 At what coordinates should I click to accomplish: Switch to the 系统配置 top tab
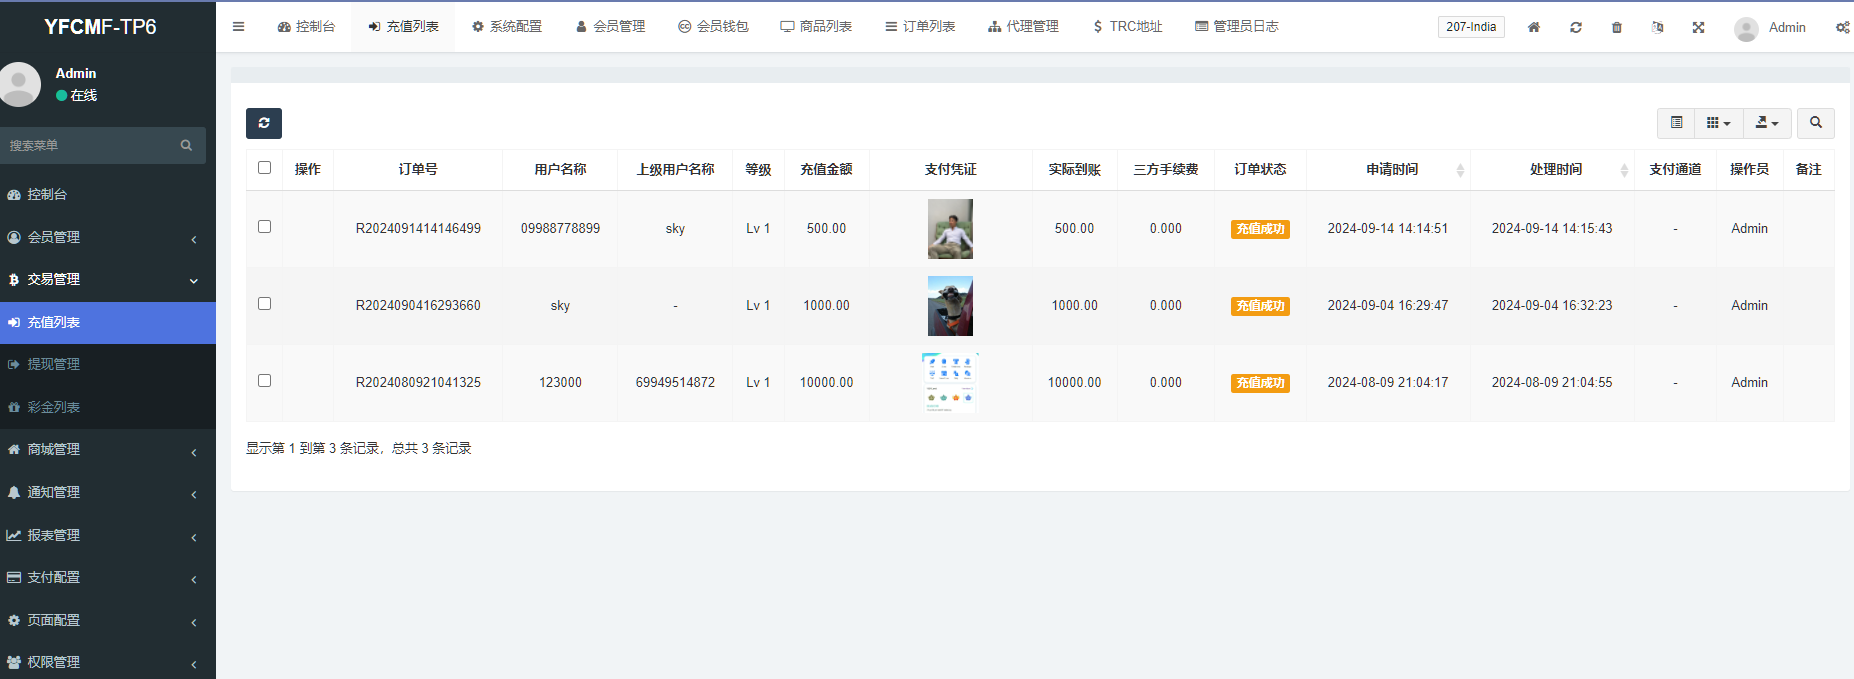click(507, 27)
